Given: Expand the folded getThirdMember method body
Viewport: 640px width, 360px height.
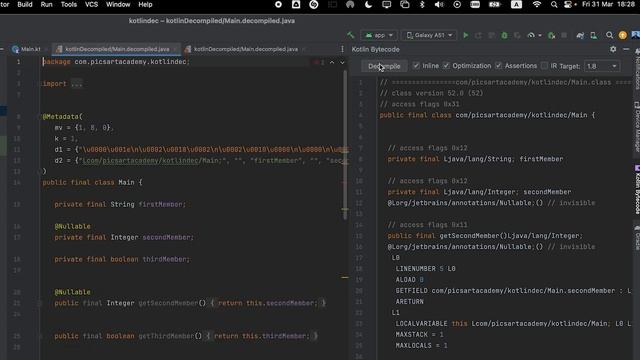Looking at the screenshot, I should click(262, 336).
